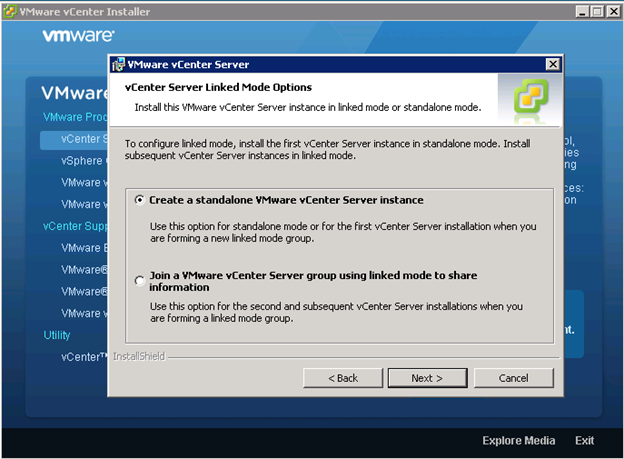Click the vCenter entry under Utility
Image resolution: width=624 pixels, height=459 pixels.
[x=84, y=357]
